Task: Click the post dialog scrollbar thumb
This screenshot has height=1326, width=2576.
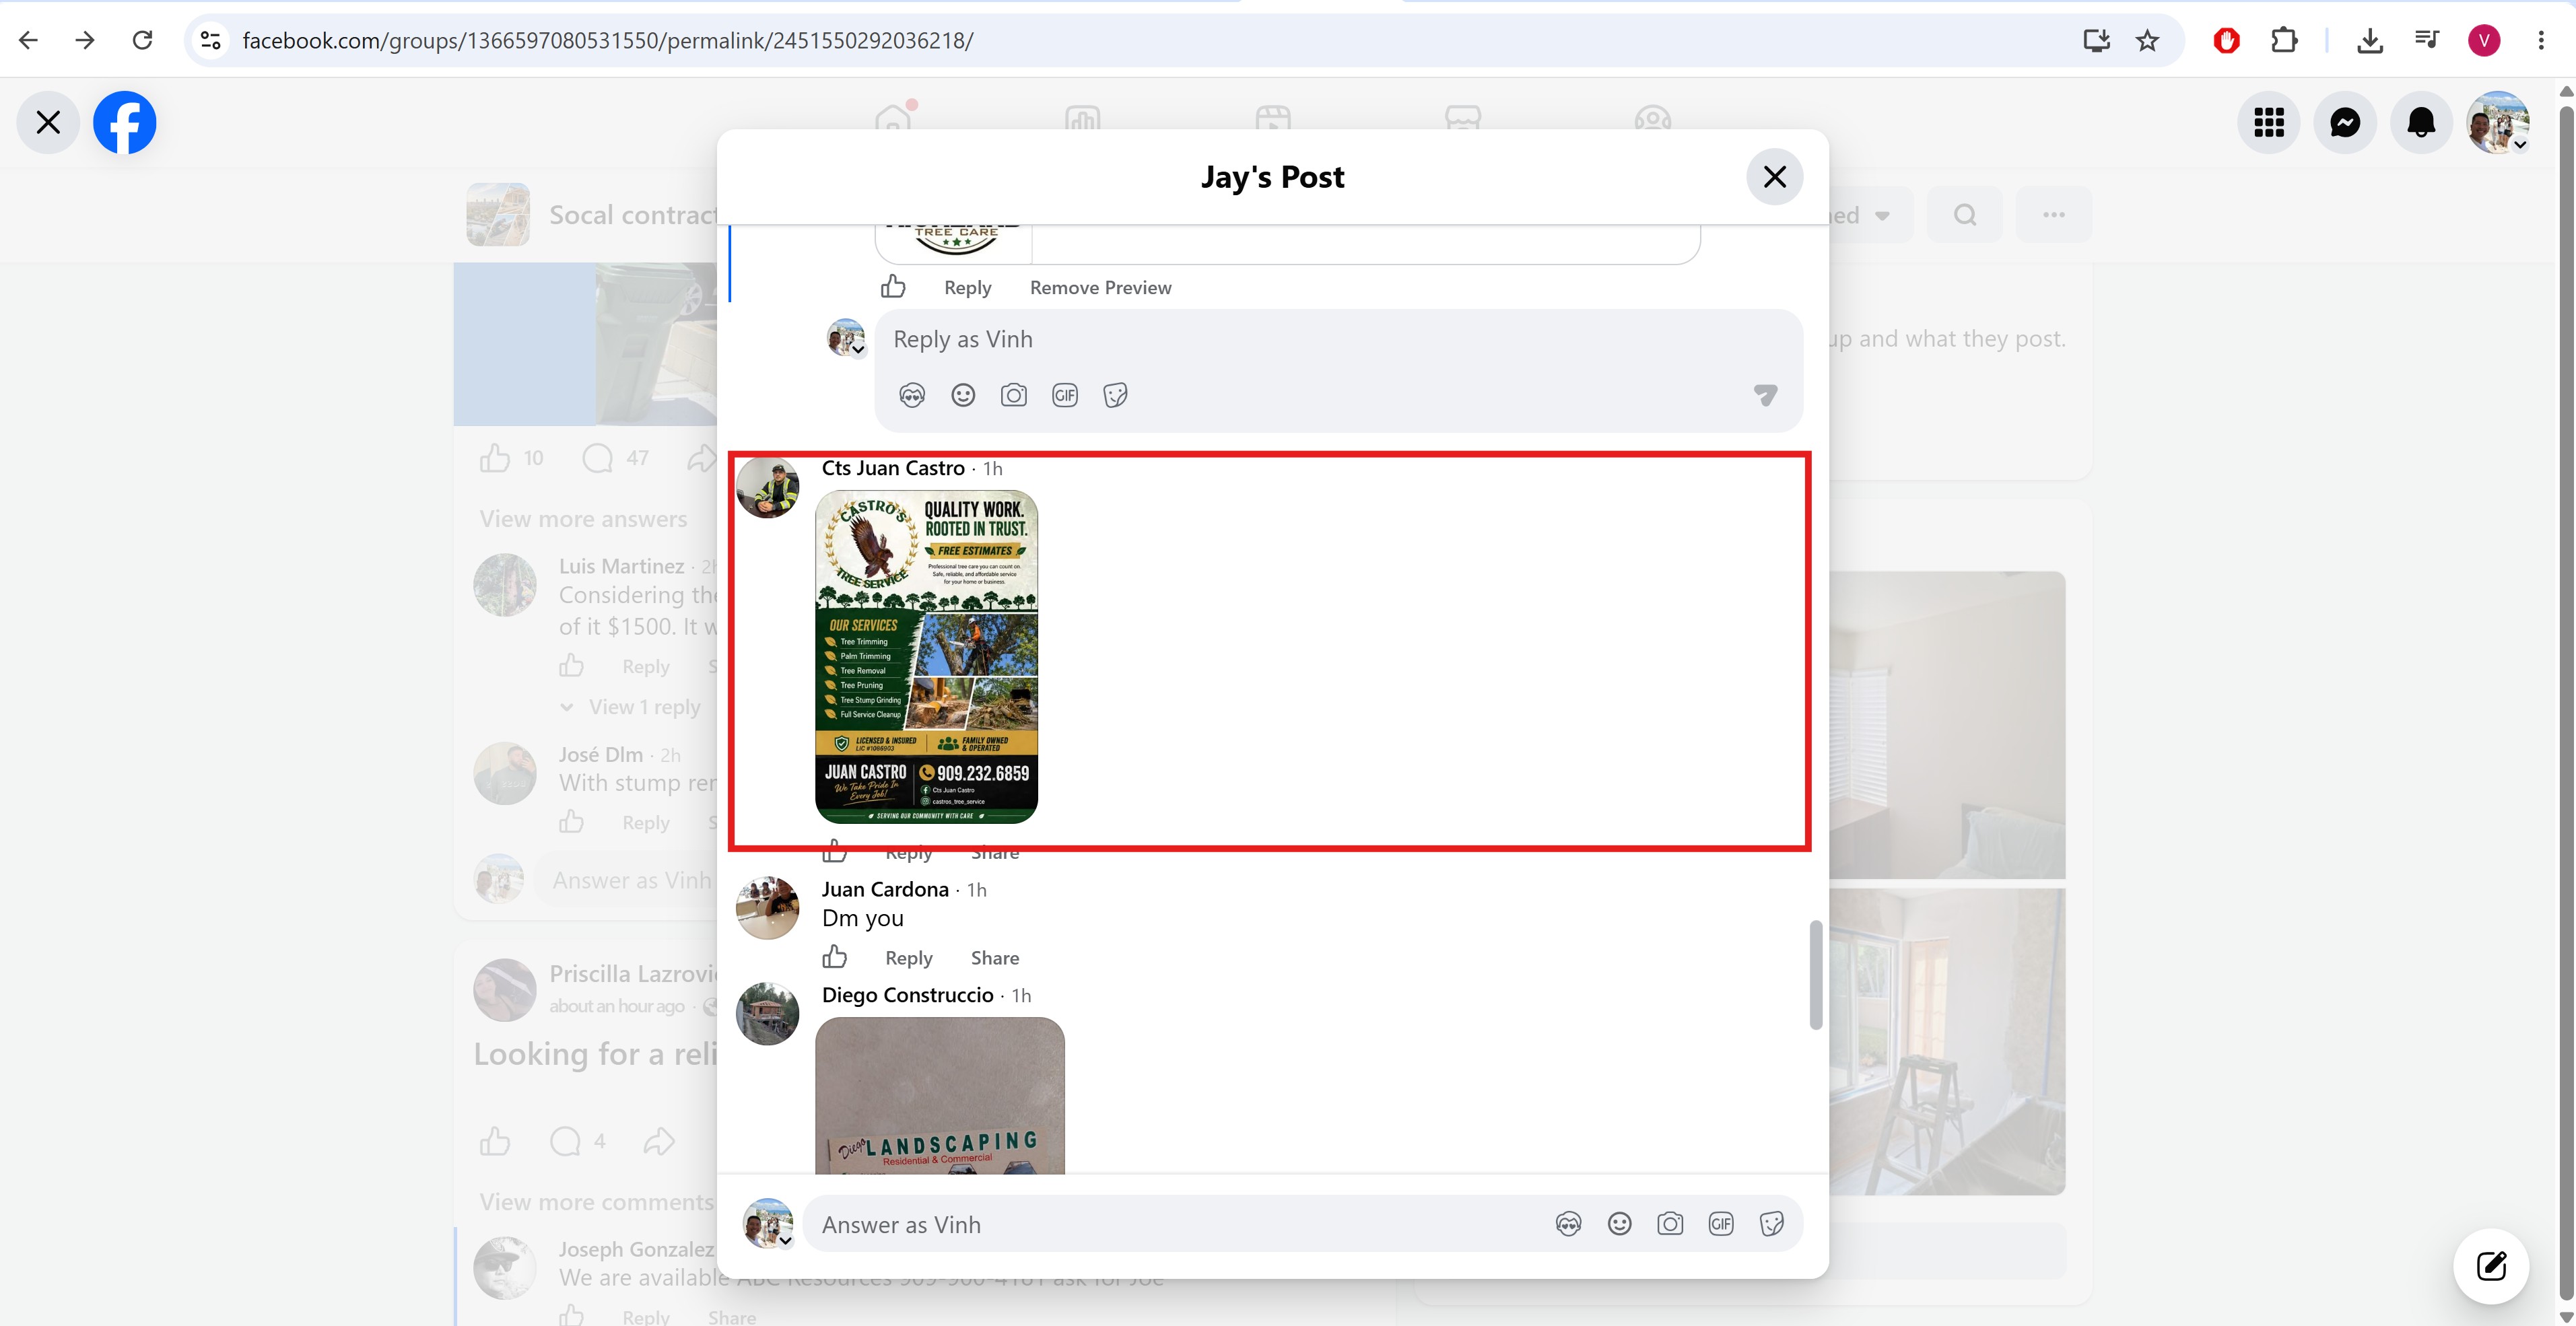Action: point(1816,975)
